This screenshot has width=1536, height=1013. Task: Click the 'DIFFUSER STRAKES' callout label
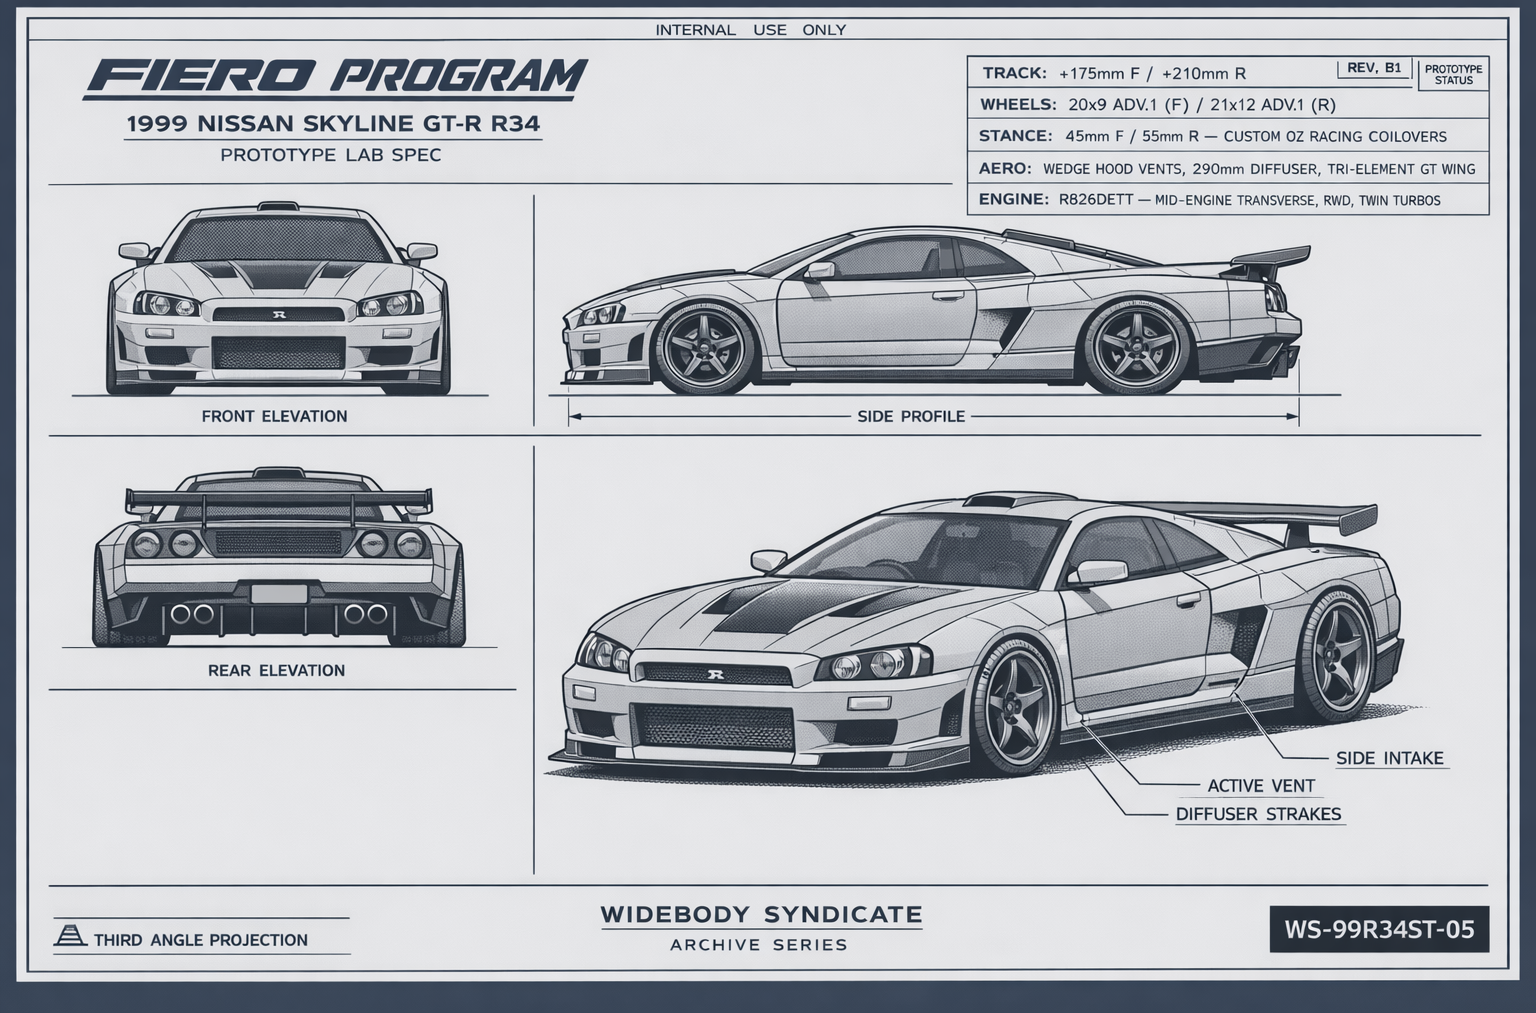tap(1258, 814)
